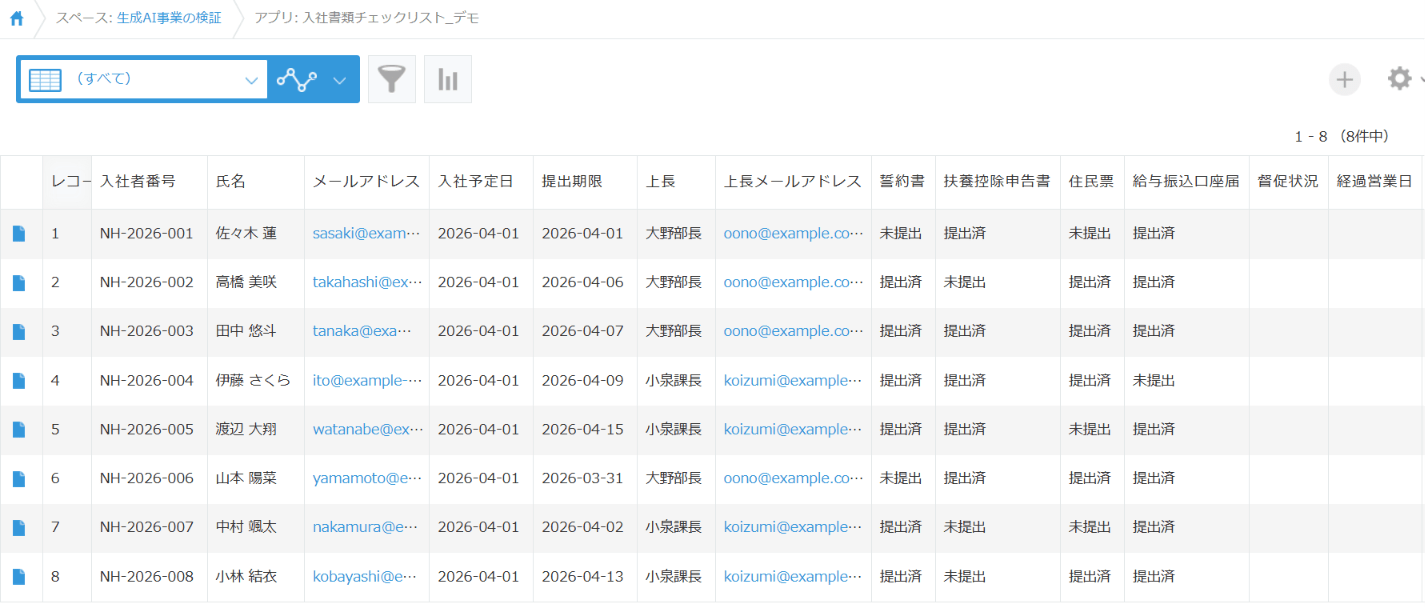Click oono@example.co… link in row 3

pos(793,331)
